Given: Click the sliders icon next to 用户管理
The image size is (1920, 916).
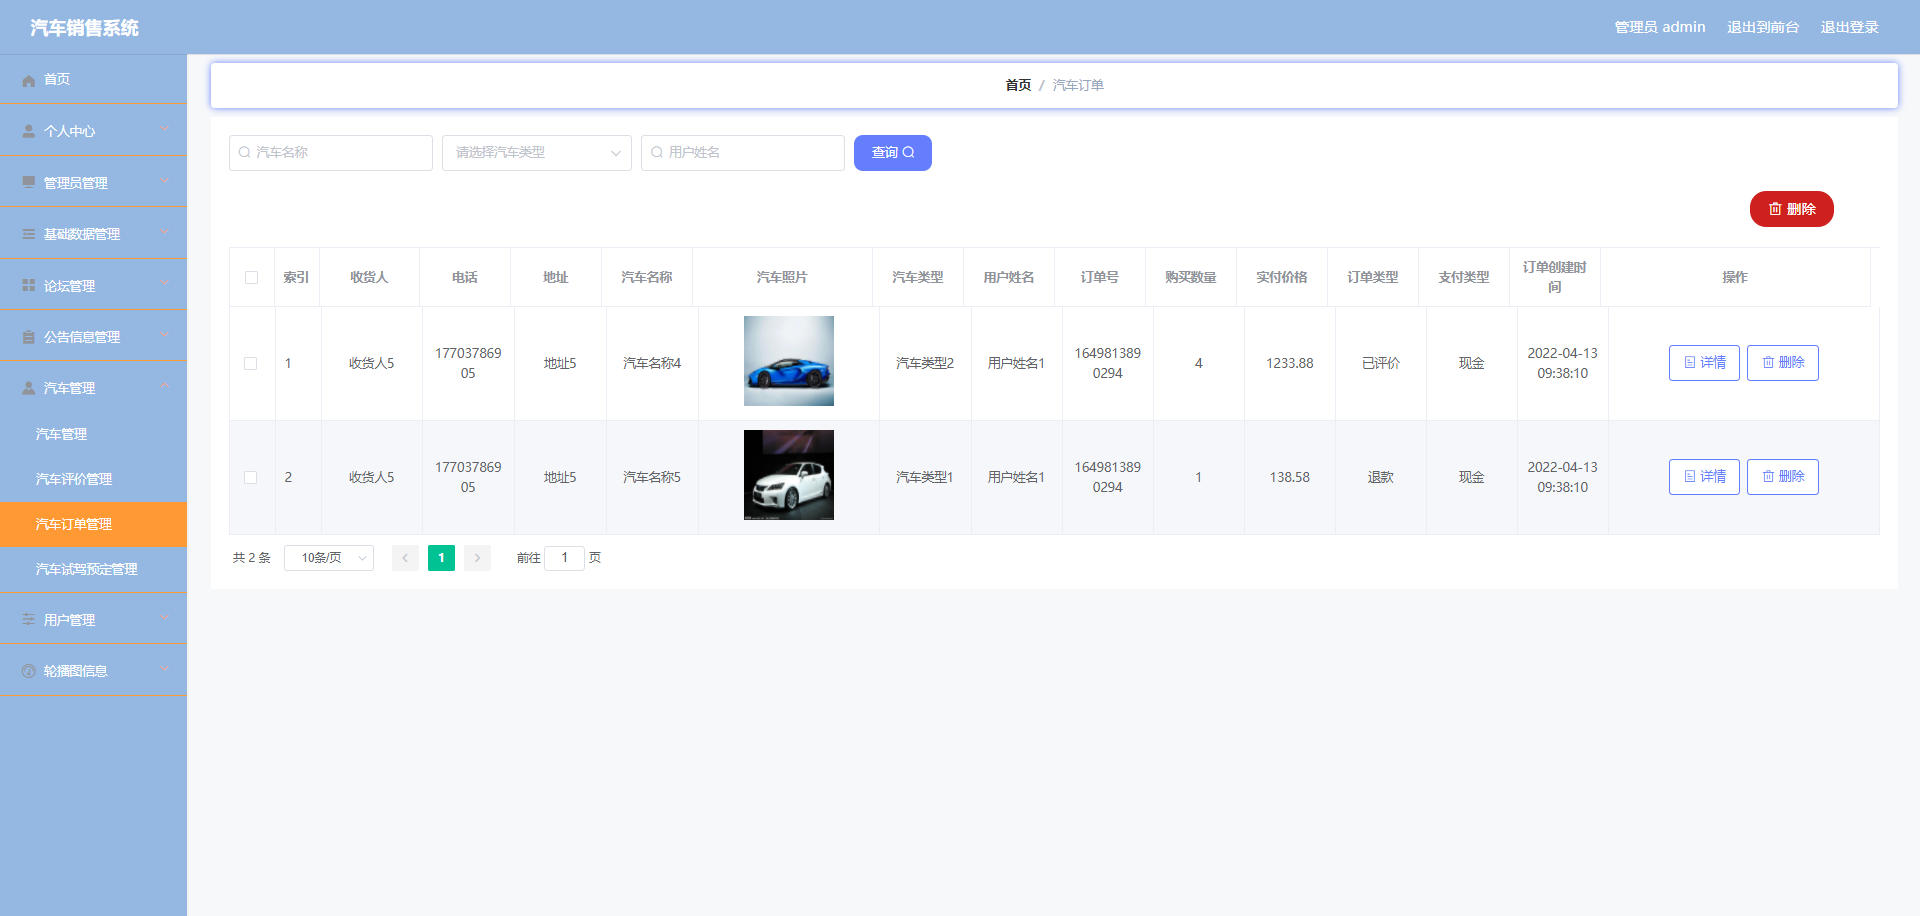Looking at the screenshot, I should point(29,620).
